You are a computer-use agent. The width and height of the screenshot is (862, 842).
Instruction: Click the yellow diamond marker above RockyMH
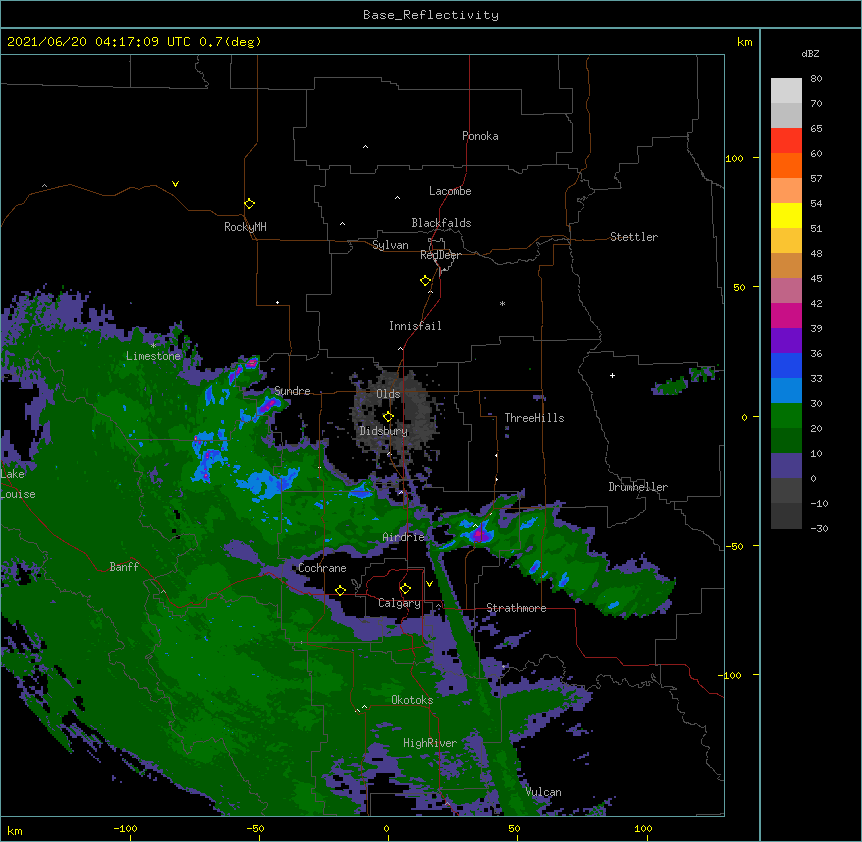pos(250,204)
